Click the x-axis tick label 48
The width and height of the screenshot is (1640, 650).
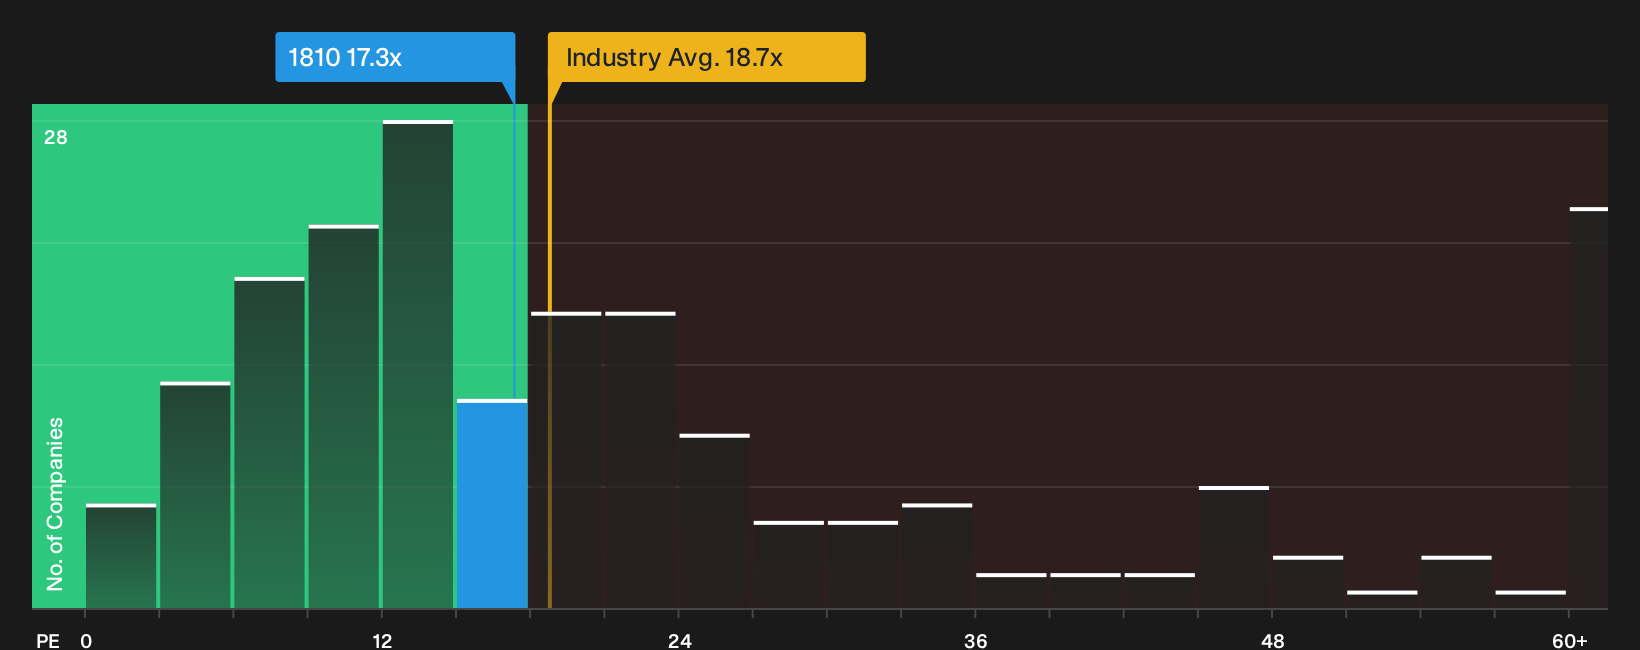(1272, 640)
